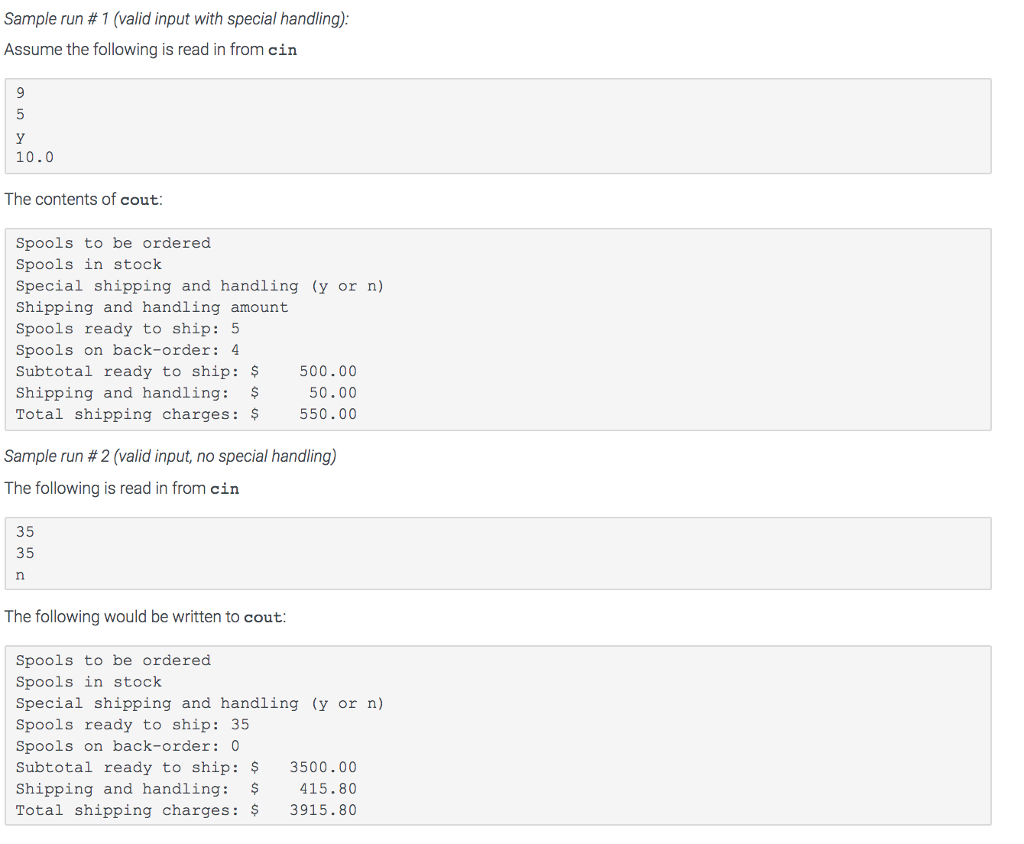
Task: Click the "n" line in second input block
Action: (20, 574)
